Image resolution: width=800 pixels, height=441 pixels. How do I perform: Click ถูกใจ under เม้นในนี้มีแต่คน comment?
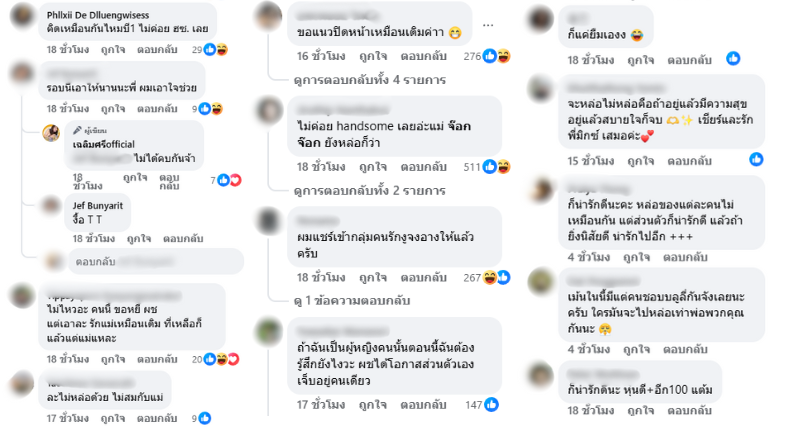pyautogui.click(x=636, y=349)
